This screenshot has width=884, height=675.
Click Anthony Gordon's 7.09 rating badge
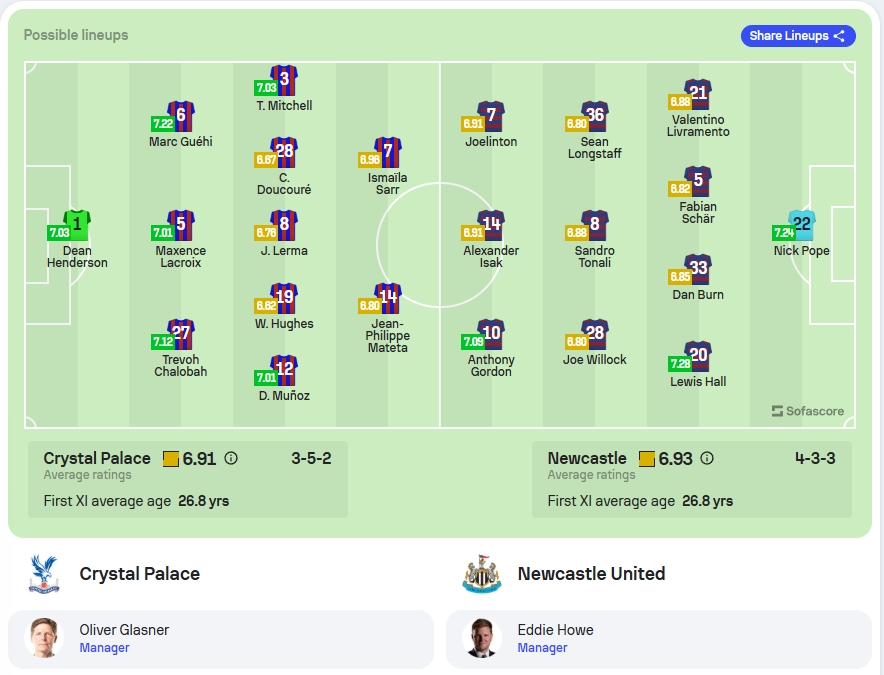coord(473,341)
